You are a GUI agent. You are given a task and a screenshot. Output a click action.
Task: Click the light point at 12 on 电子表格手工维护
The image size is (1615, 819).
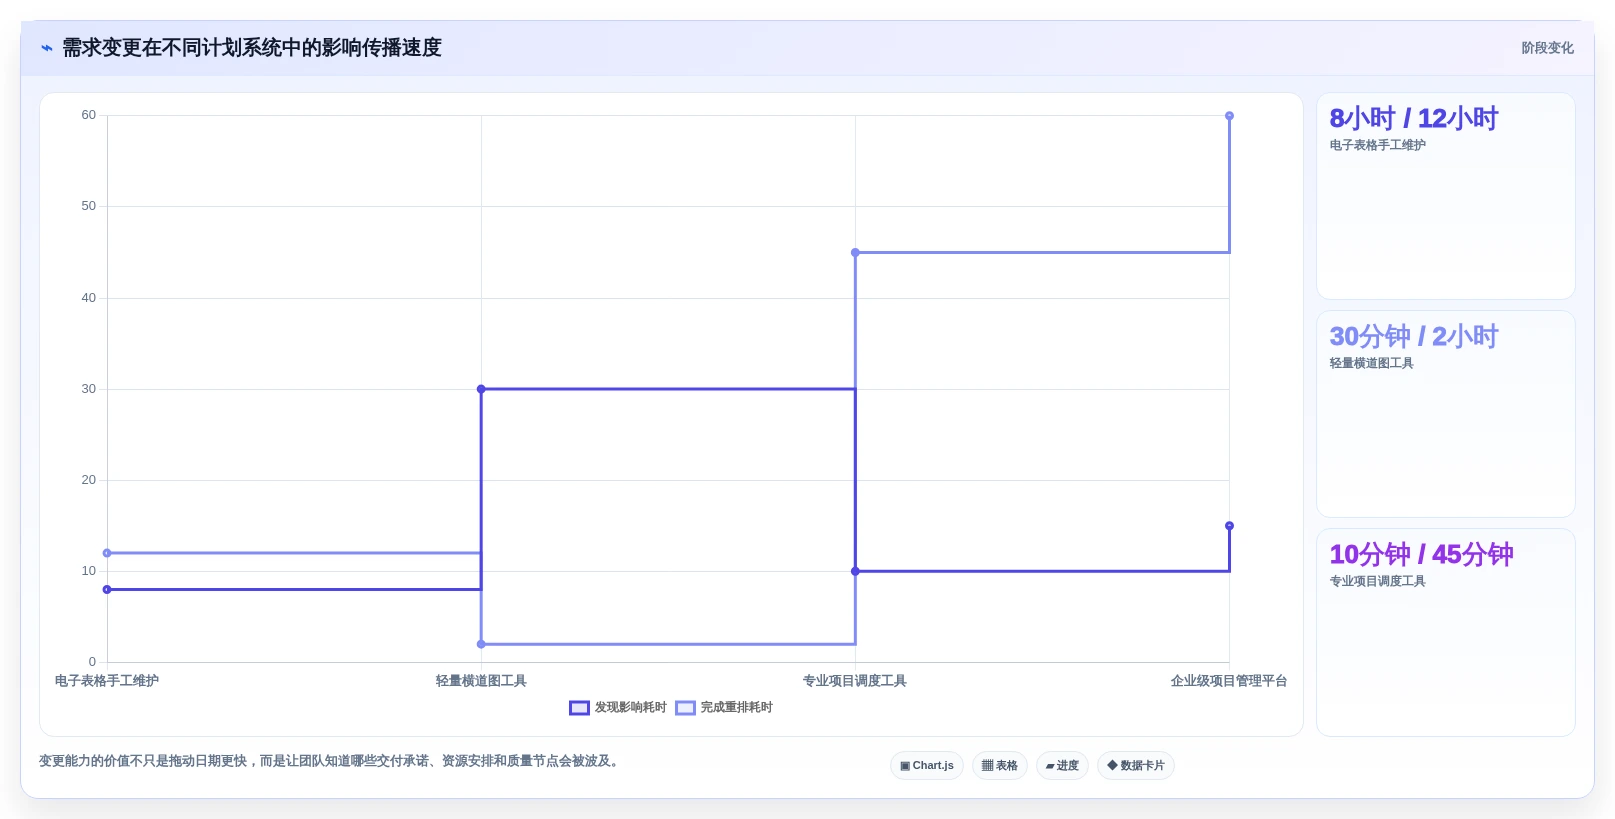point(107,553)
